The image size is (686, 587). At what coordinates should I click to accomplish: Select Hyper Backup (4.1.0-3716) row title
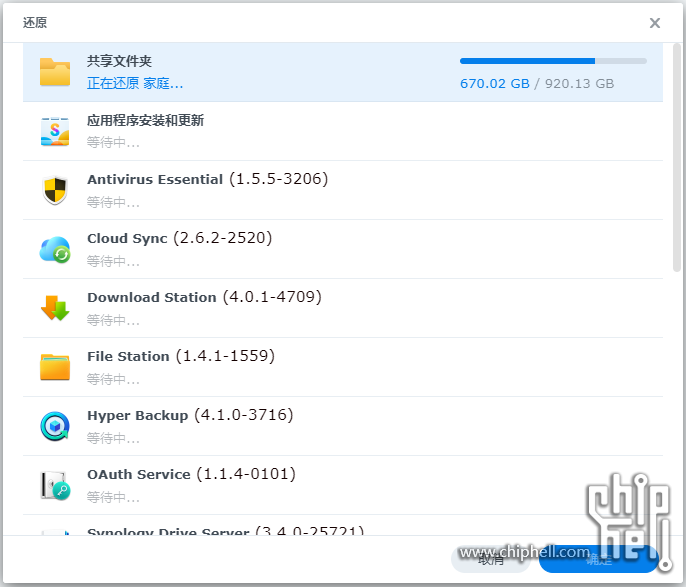[190, 416]
